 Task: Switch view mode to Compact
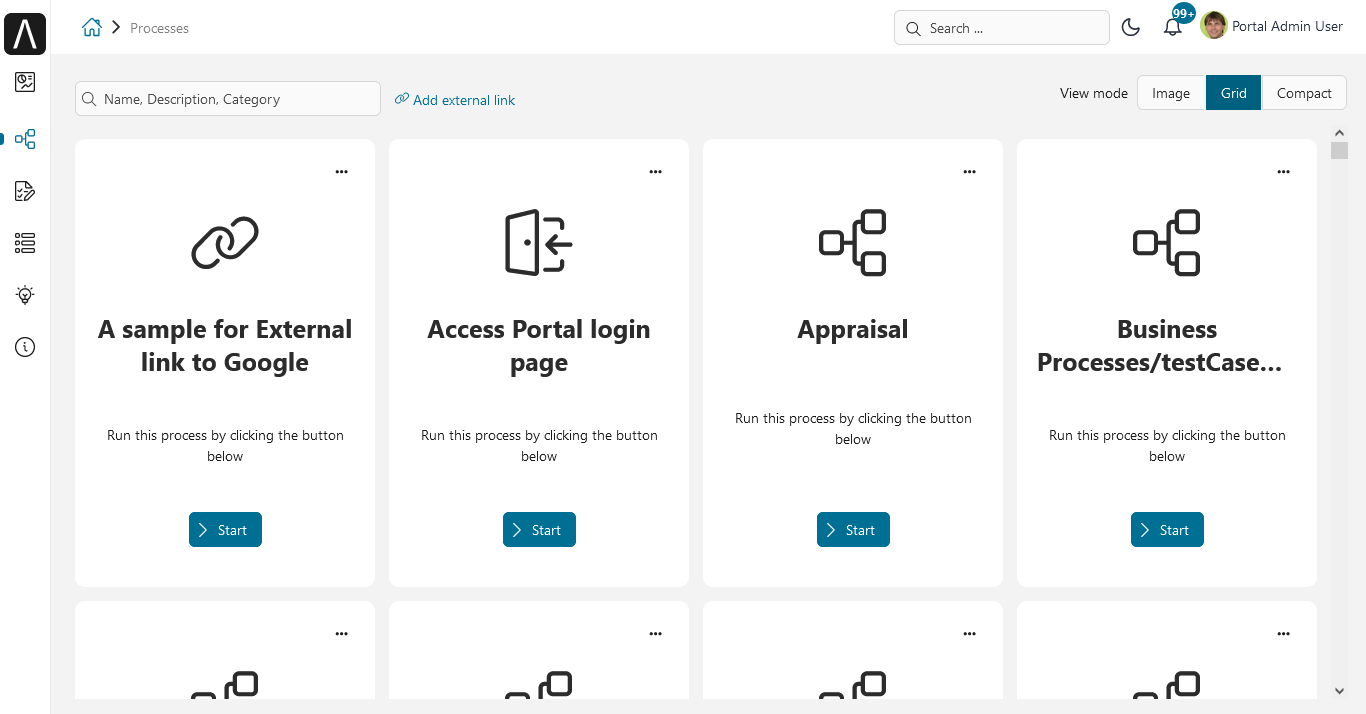[1304, 93]
